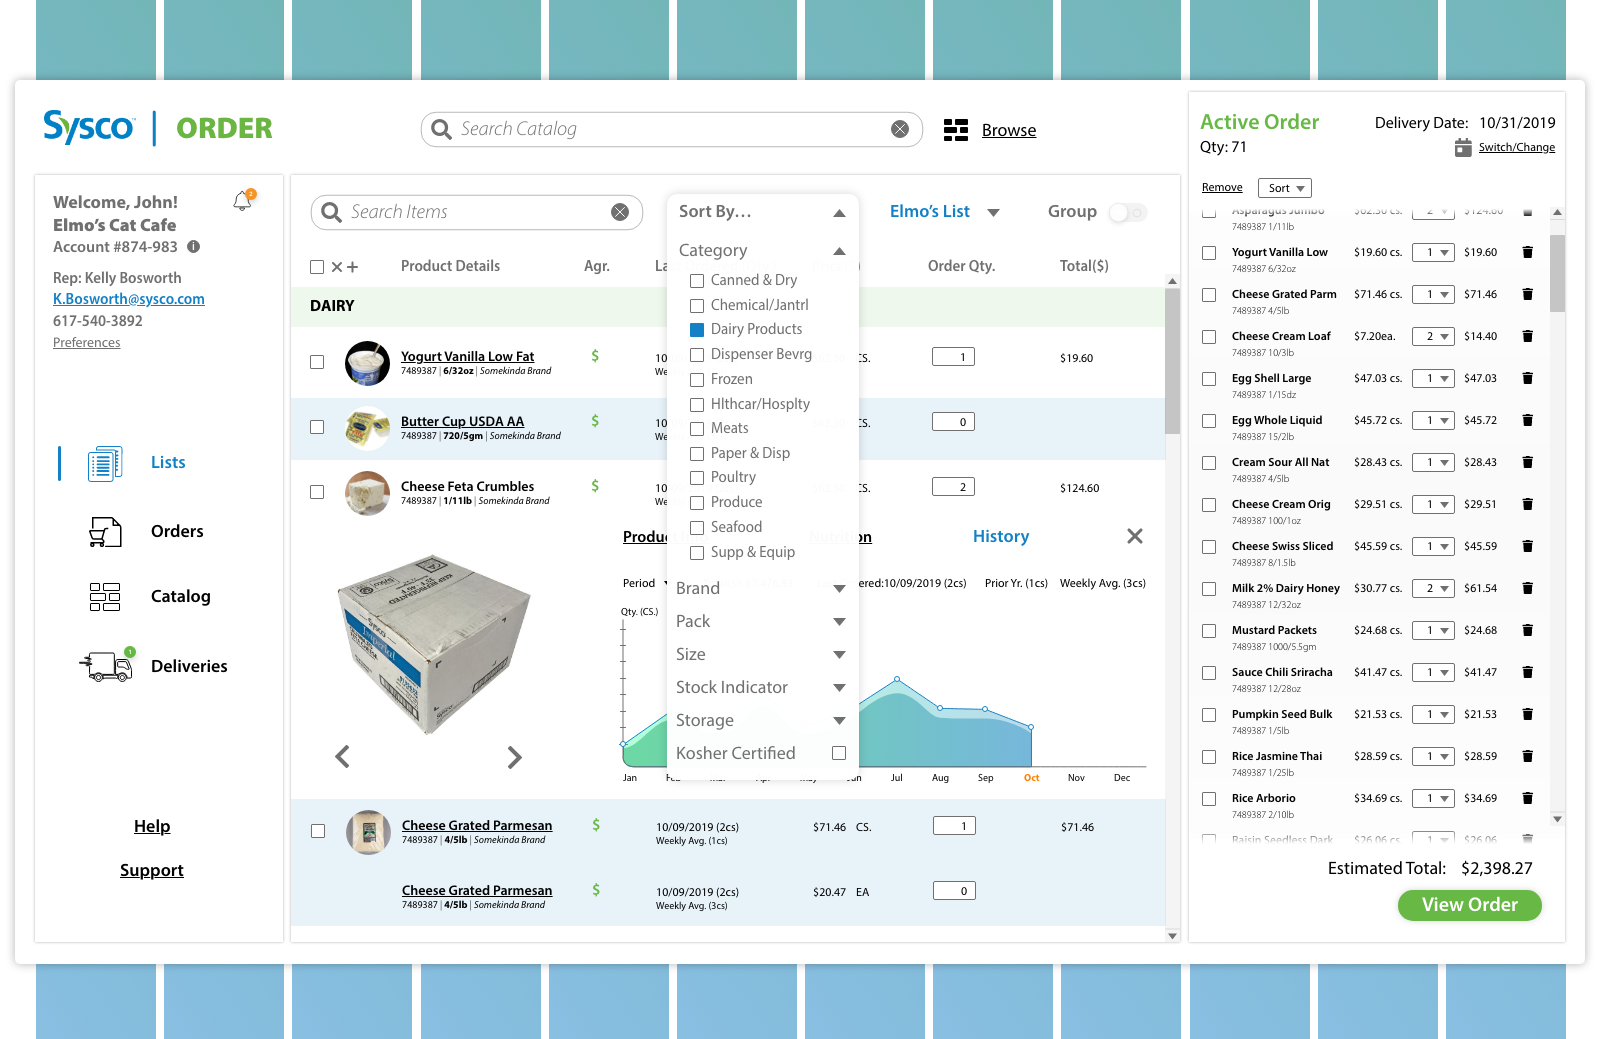
Task: Click Remove in the active order
Action: (x=1222, y=188)
